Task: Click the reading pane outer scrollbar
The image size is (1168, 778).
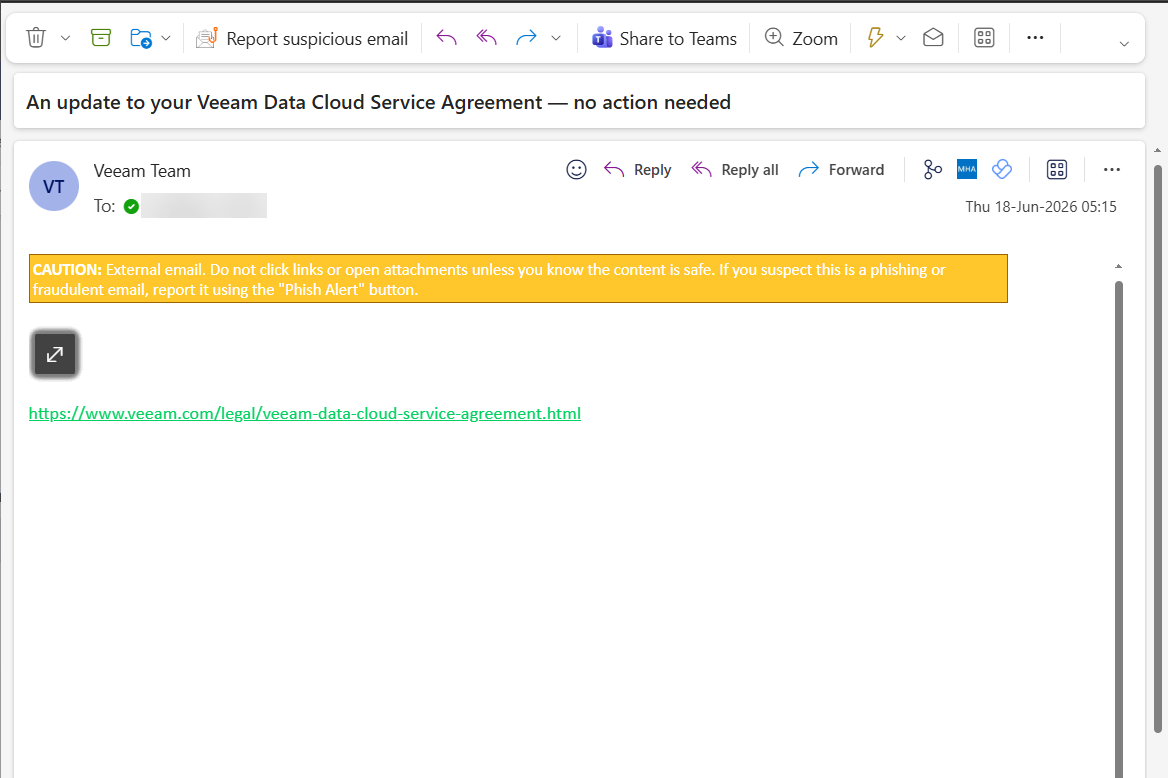Action: pos(1158,449)
